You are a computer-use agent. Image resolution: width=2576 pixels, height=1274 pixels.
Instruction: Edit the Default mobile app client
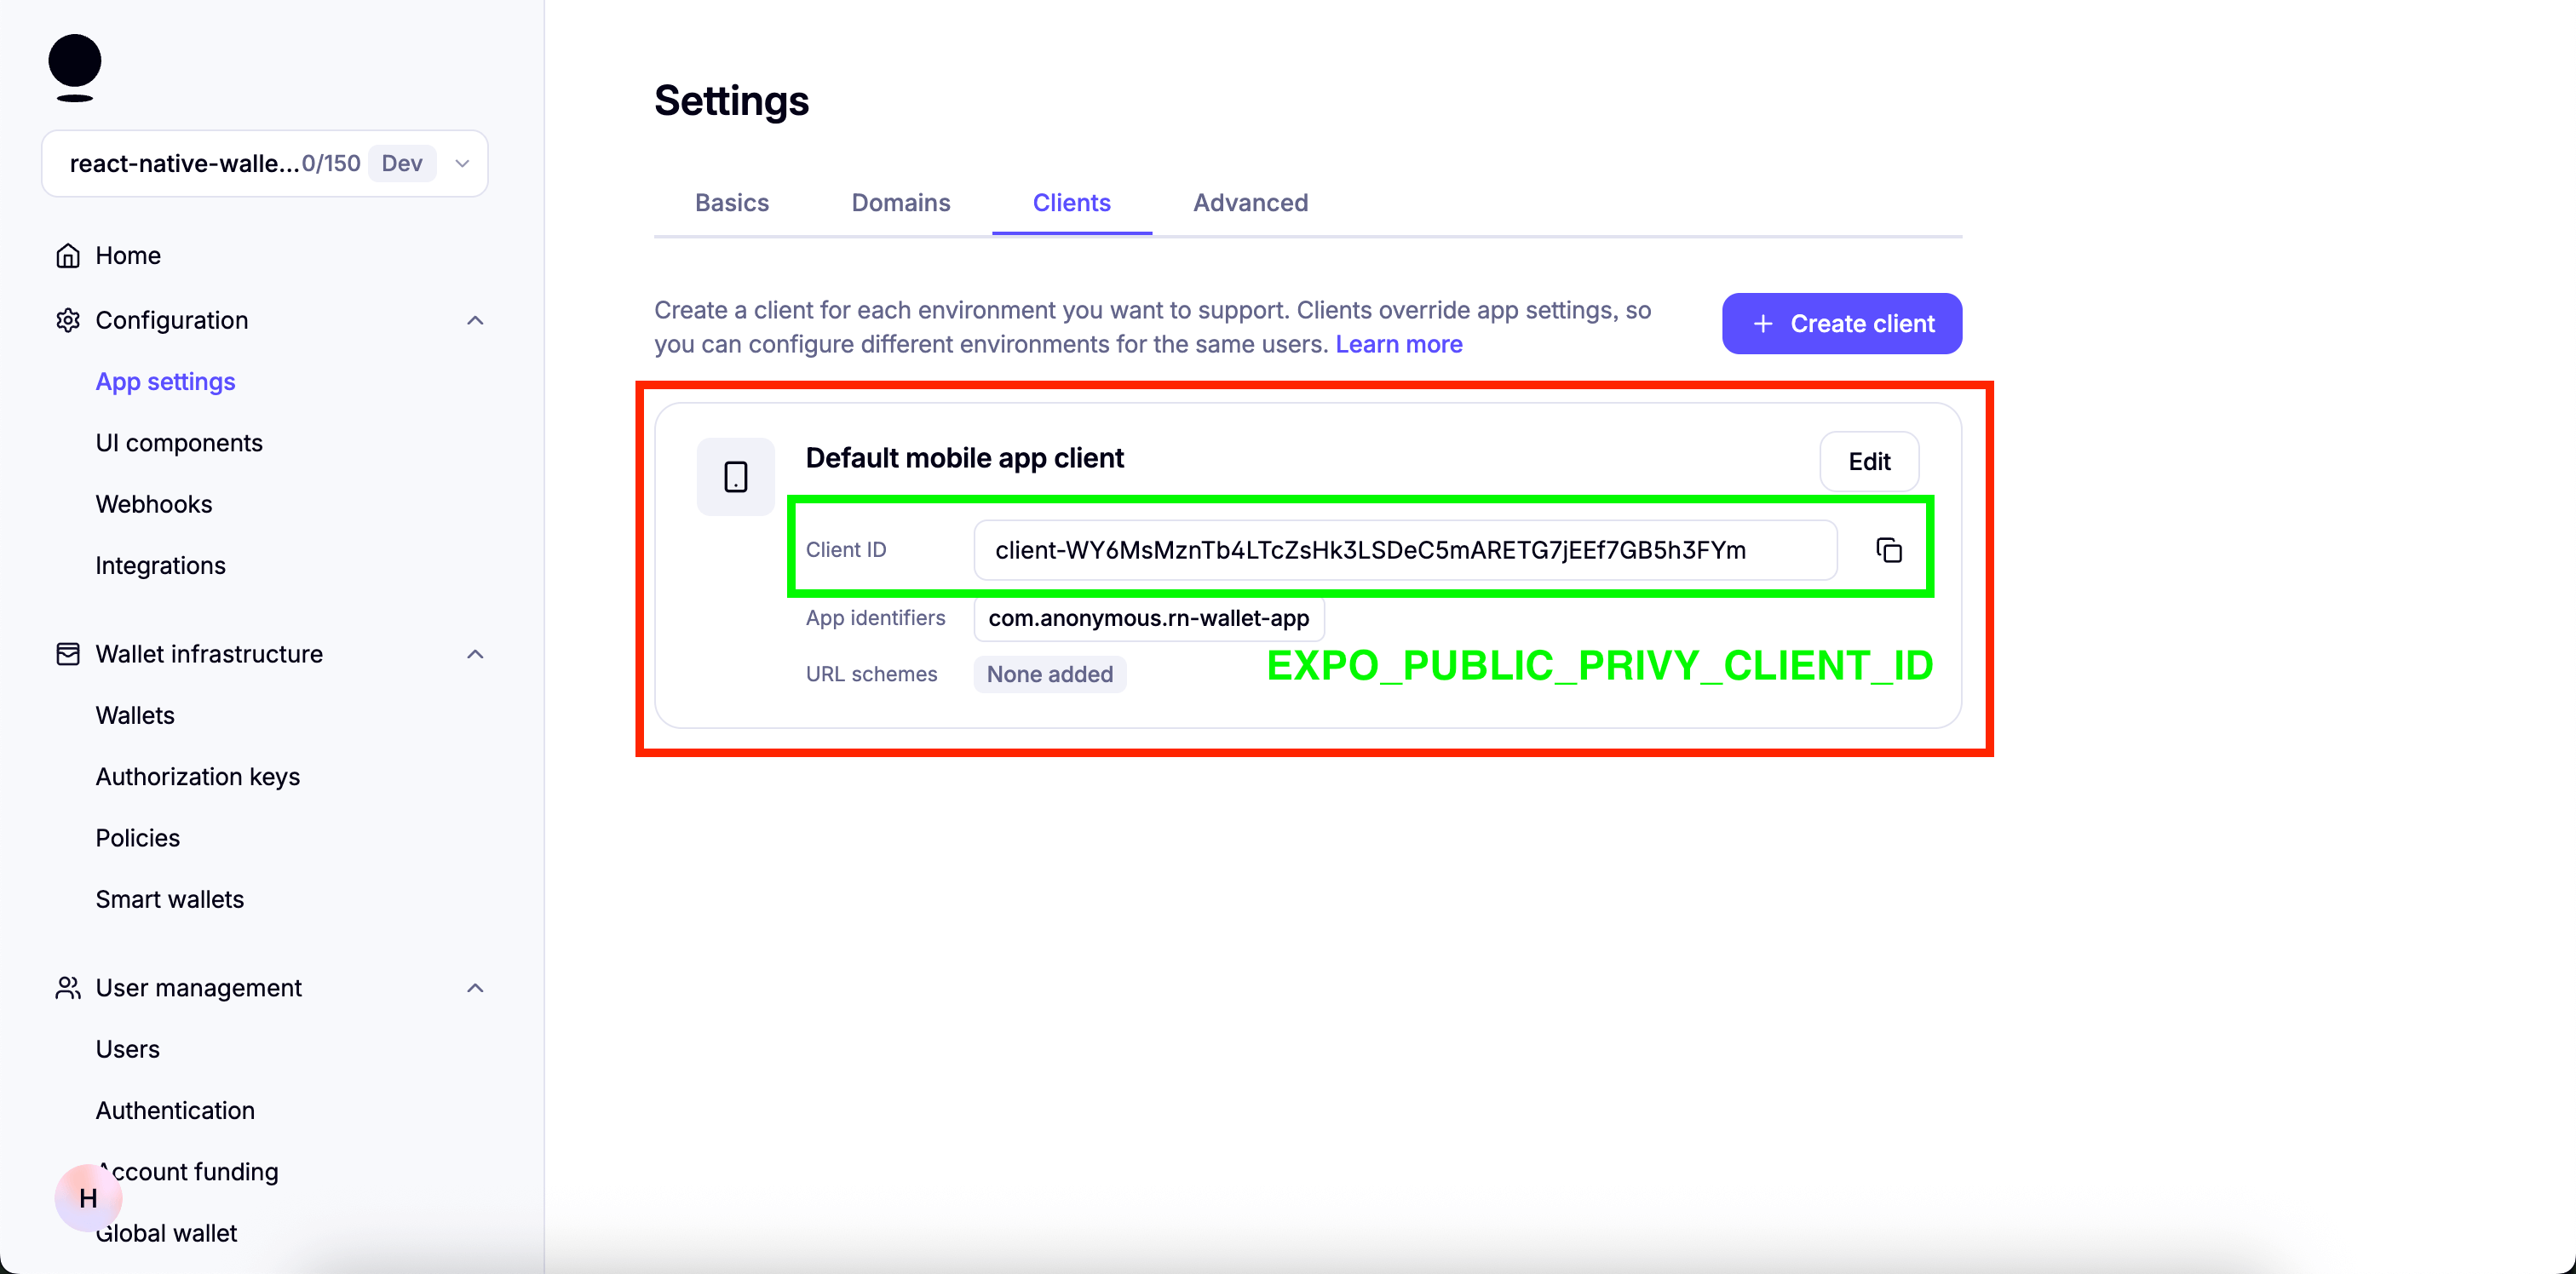click(x=1868, y=461)
